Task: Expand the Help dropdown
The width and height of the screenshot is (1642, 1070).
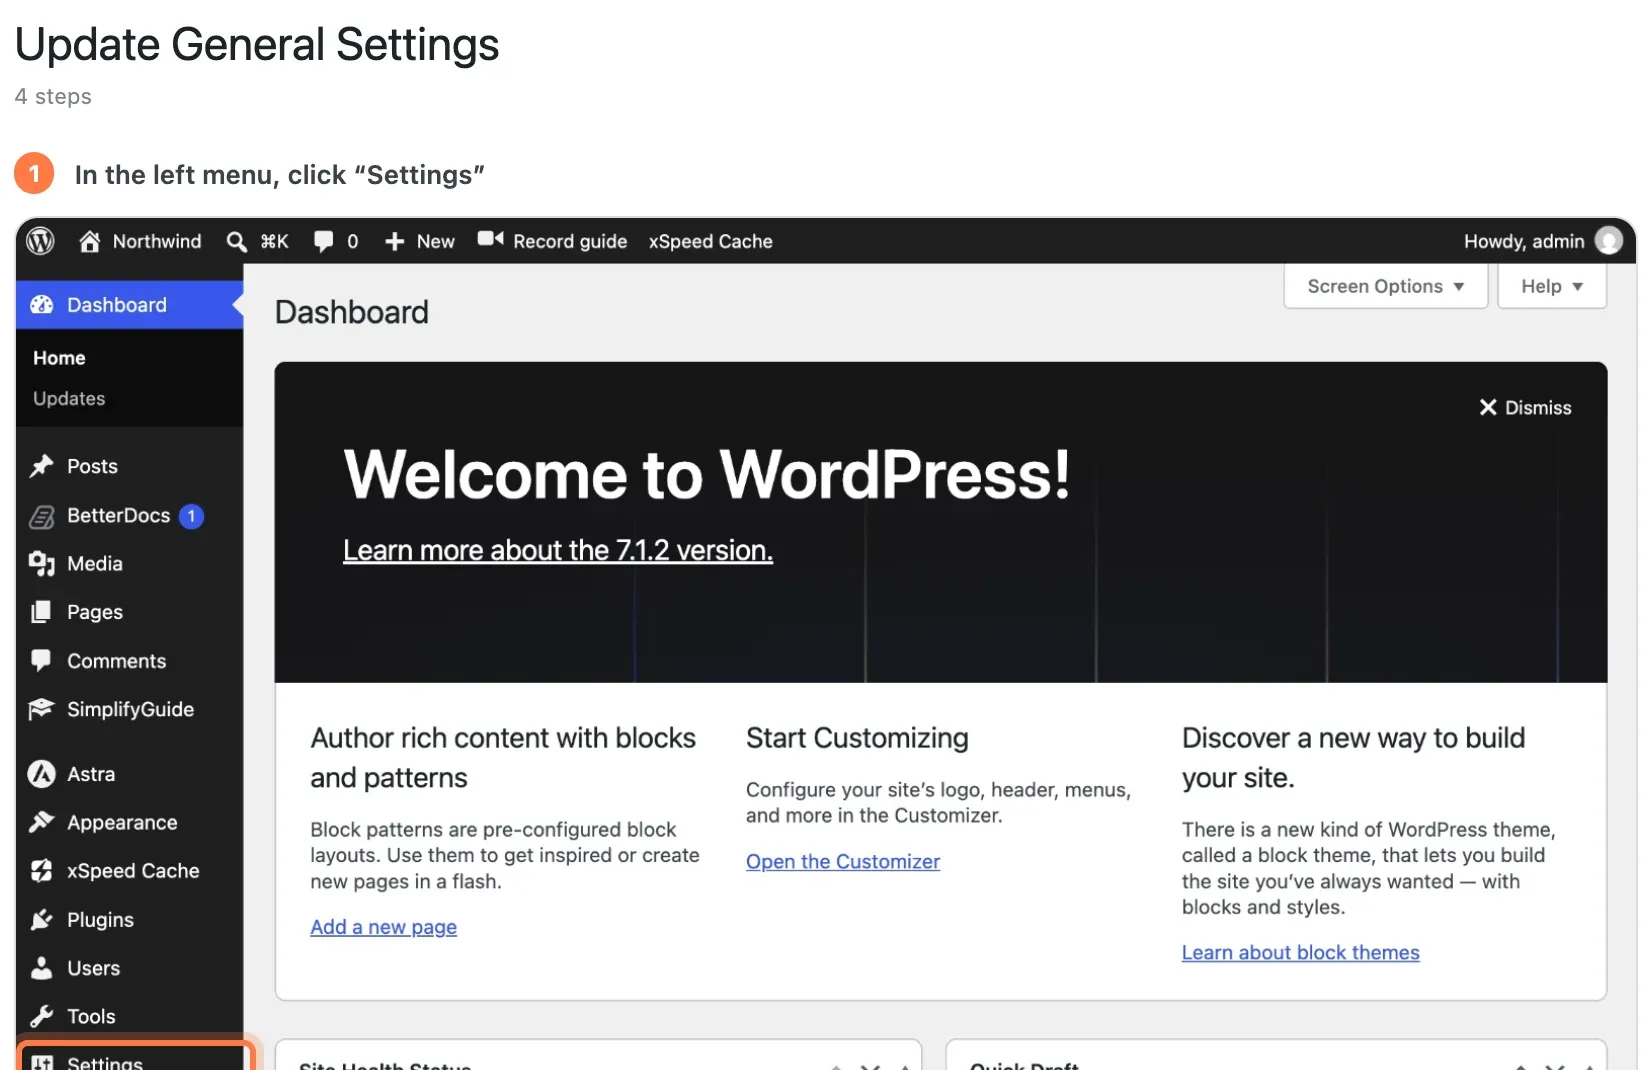Action: [1552, 287]
